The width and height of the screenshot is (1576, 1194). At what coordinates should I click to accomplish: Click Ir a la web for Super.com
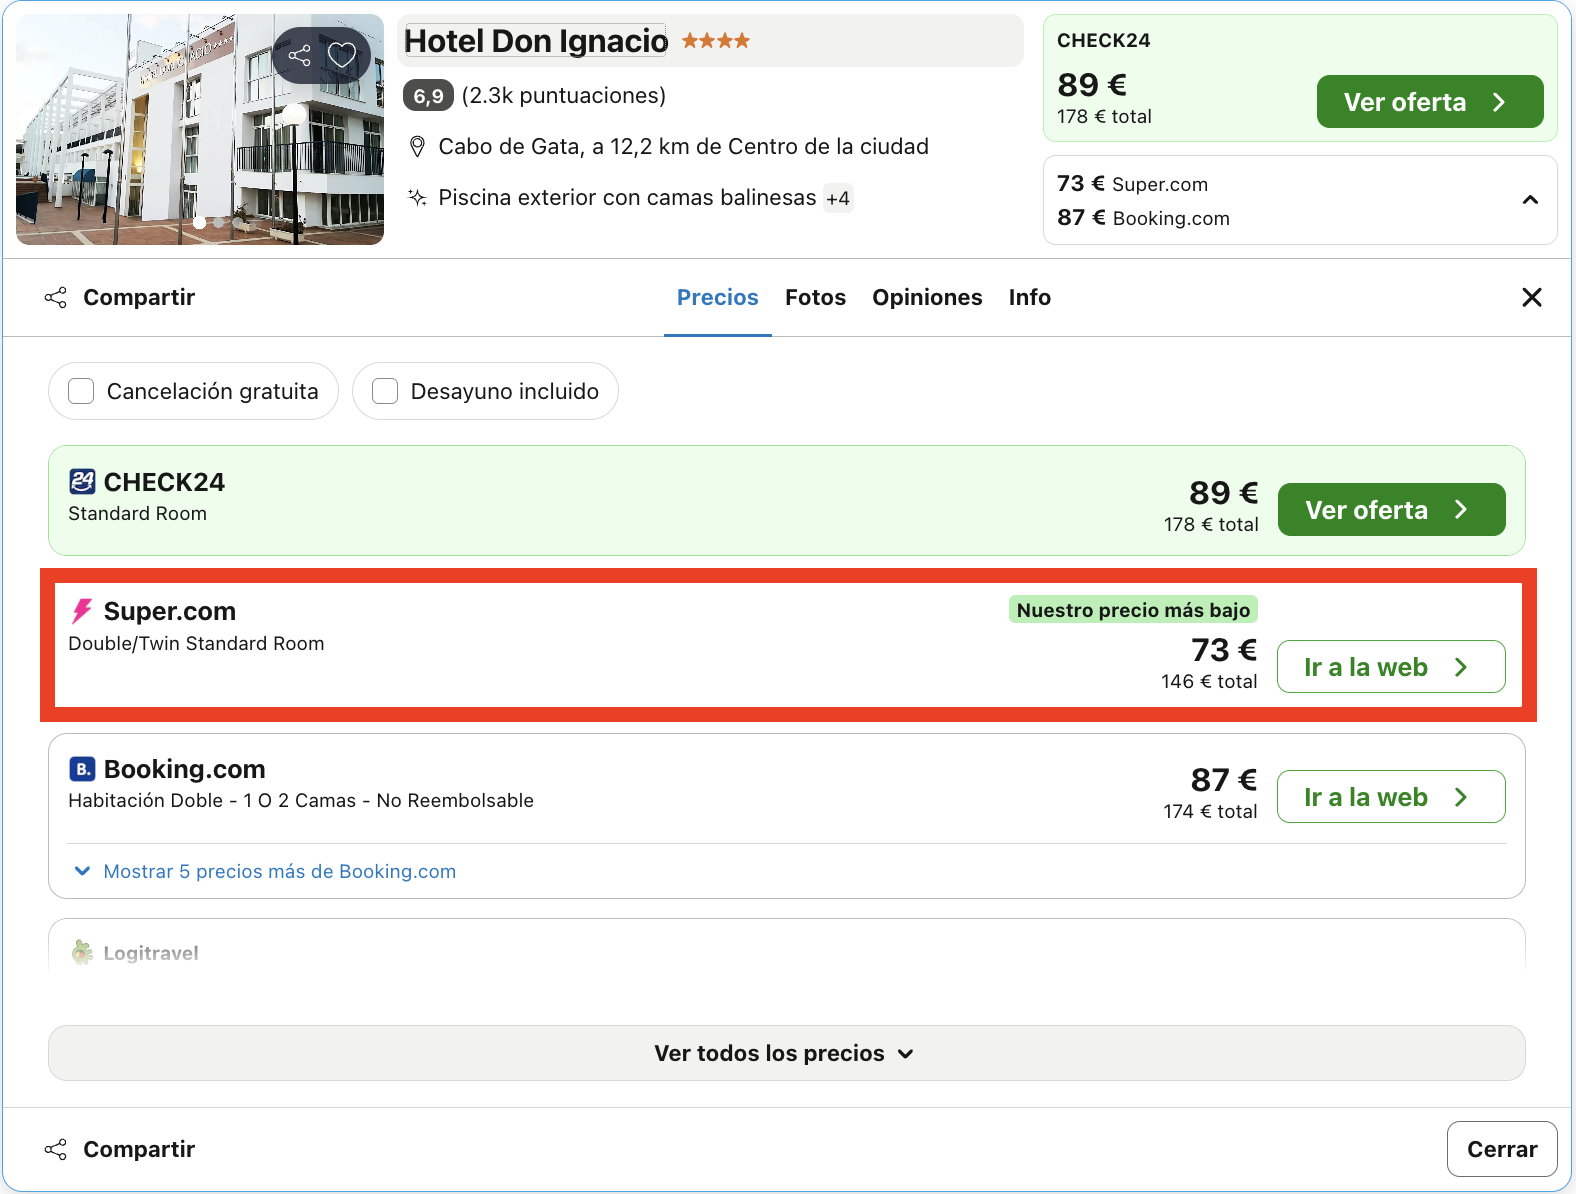1391,667
